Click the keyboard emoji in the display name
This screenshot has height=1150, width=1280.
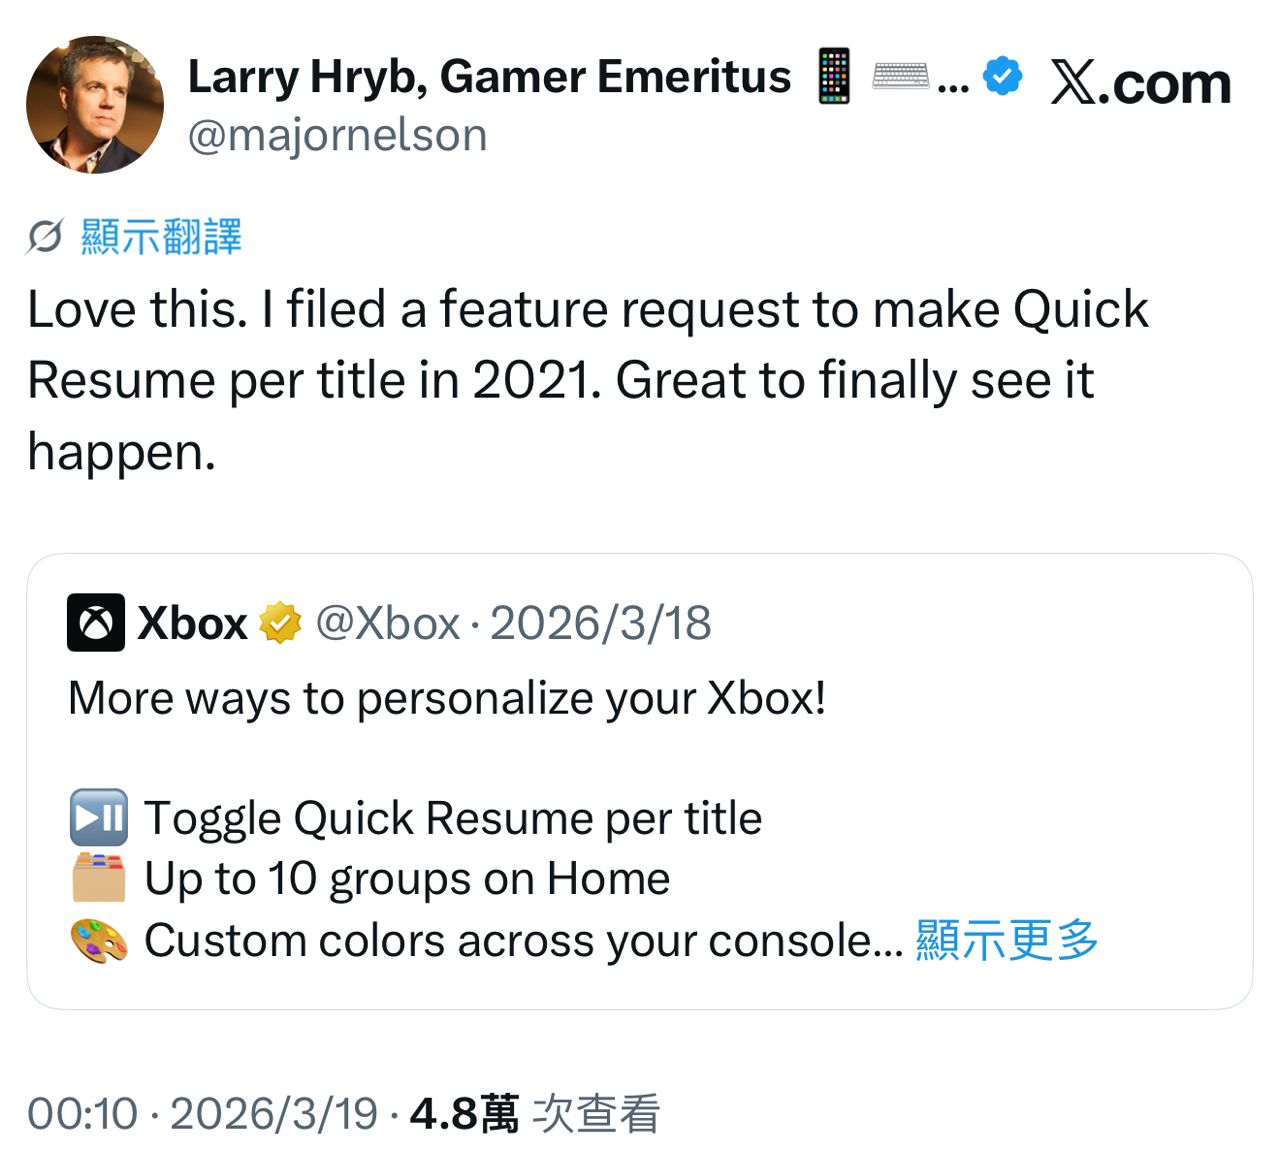[900, 76]
